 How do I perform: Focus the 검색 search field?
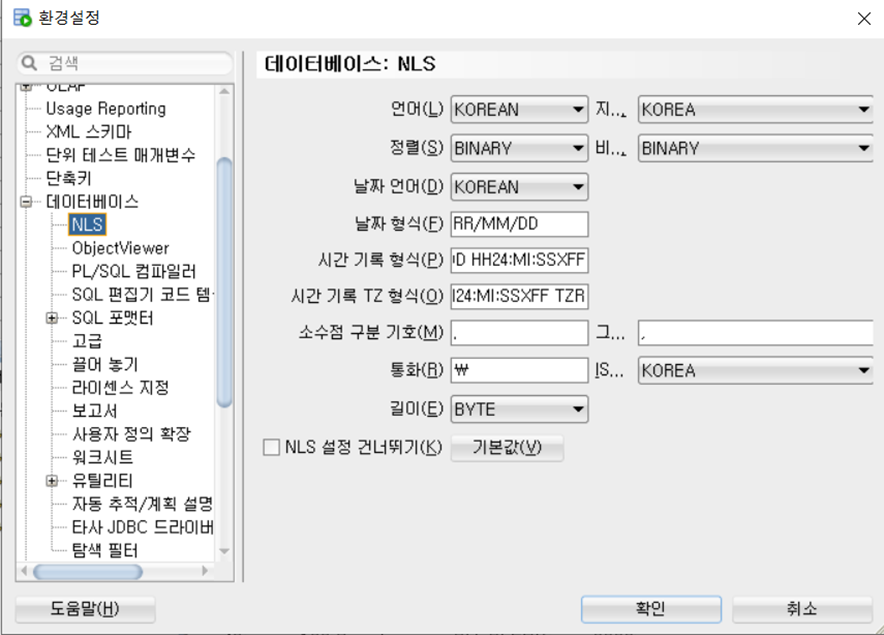click(x=125, y=63)
